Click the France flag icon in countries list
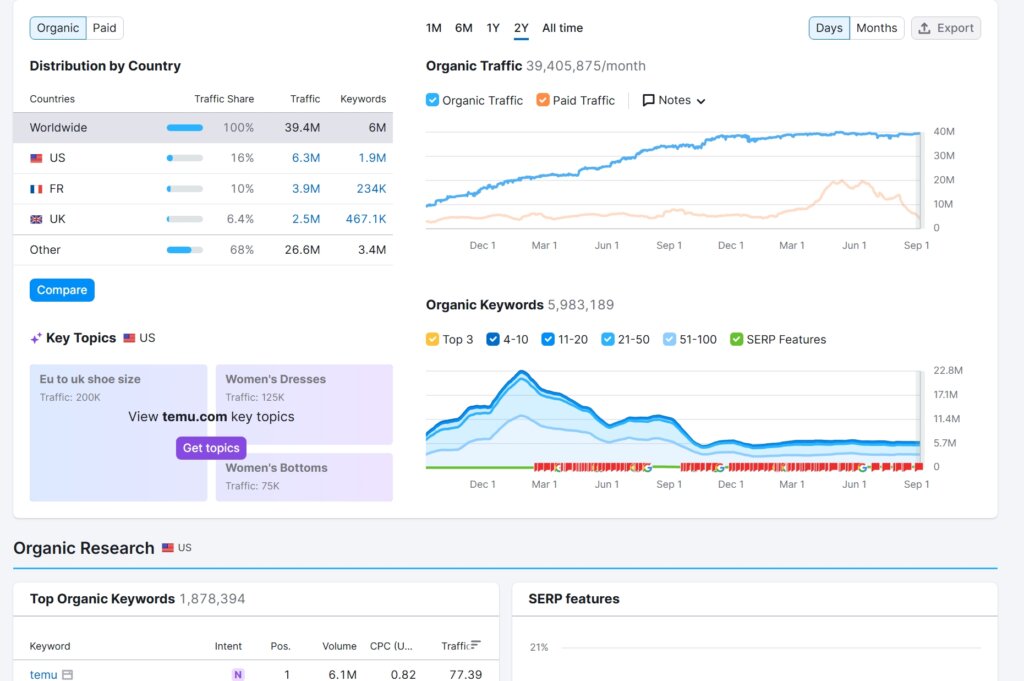The image size is (1024, 681). (36, 189)
